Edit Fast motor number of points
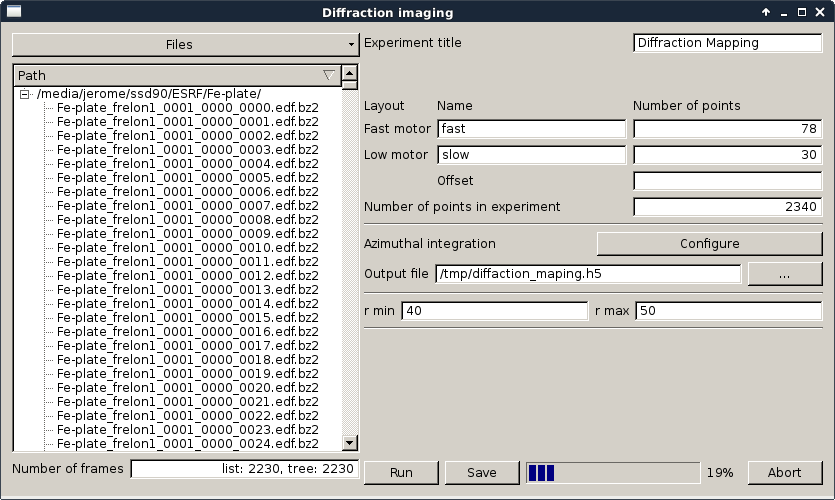 pyautogui.click(x=727, y=129)
